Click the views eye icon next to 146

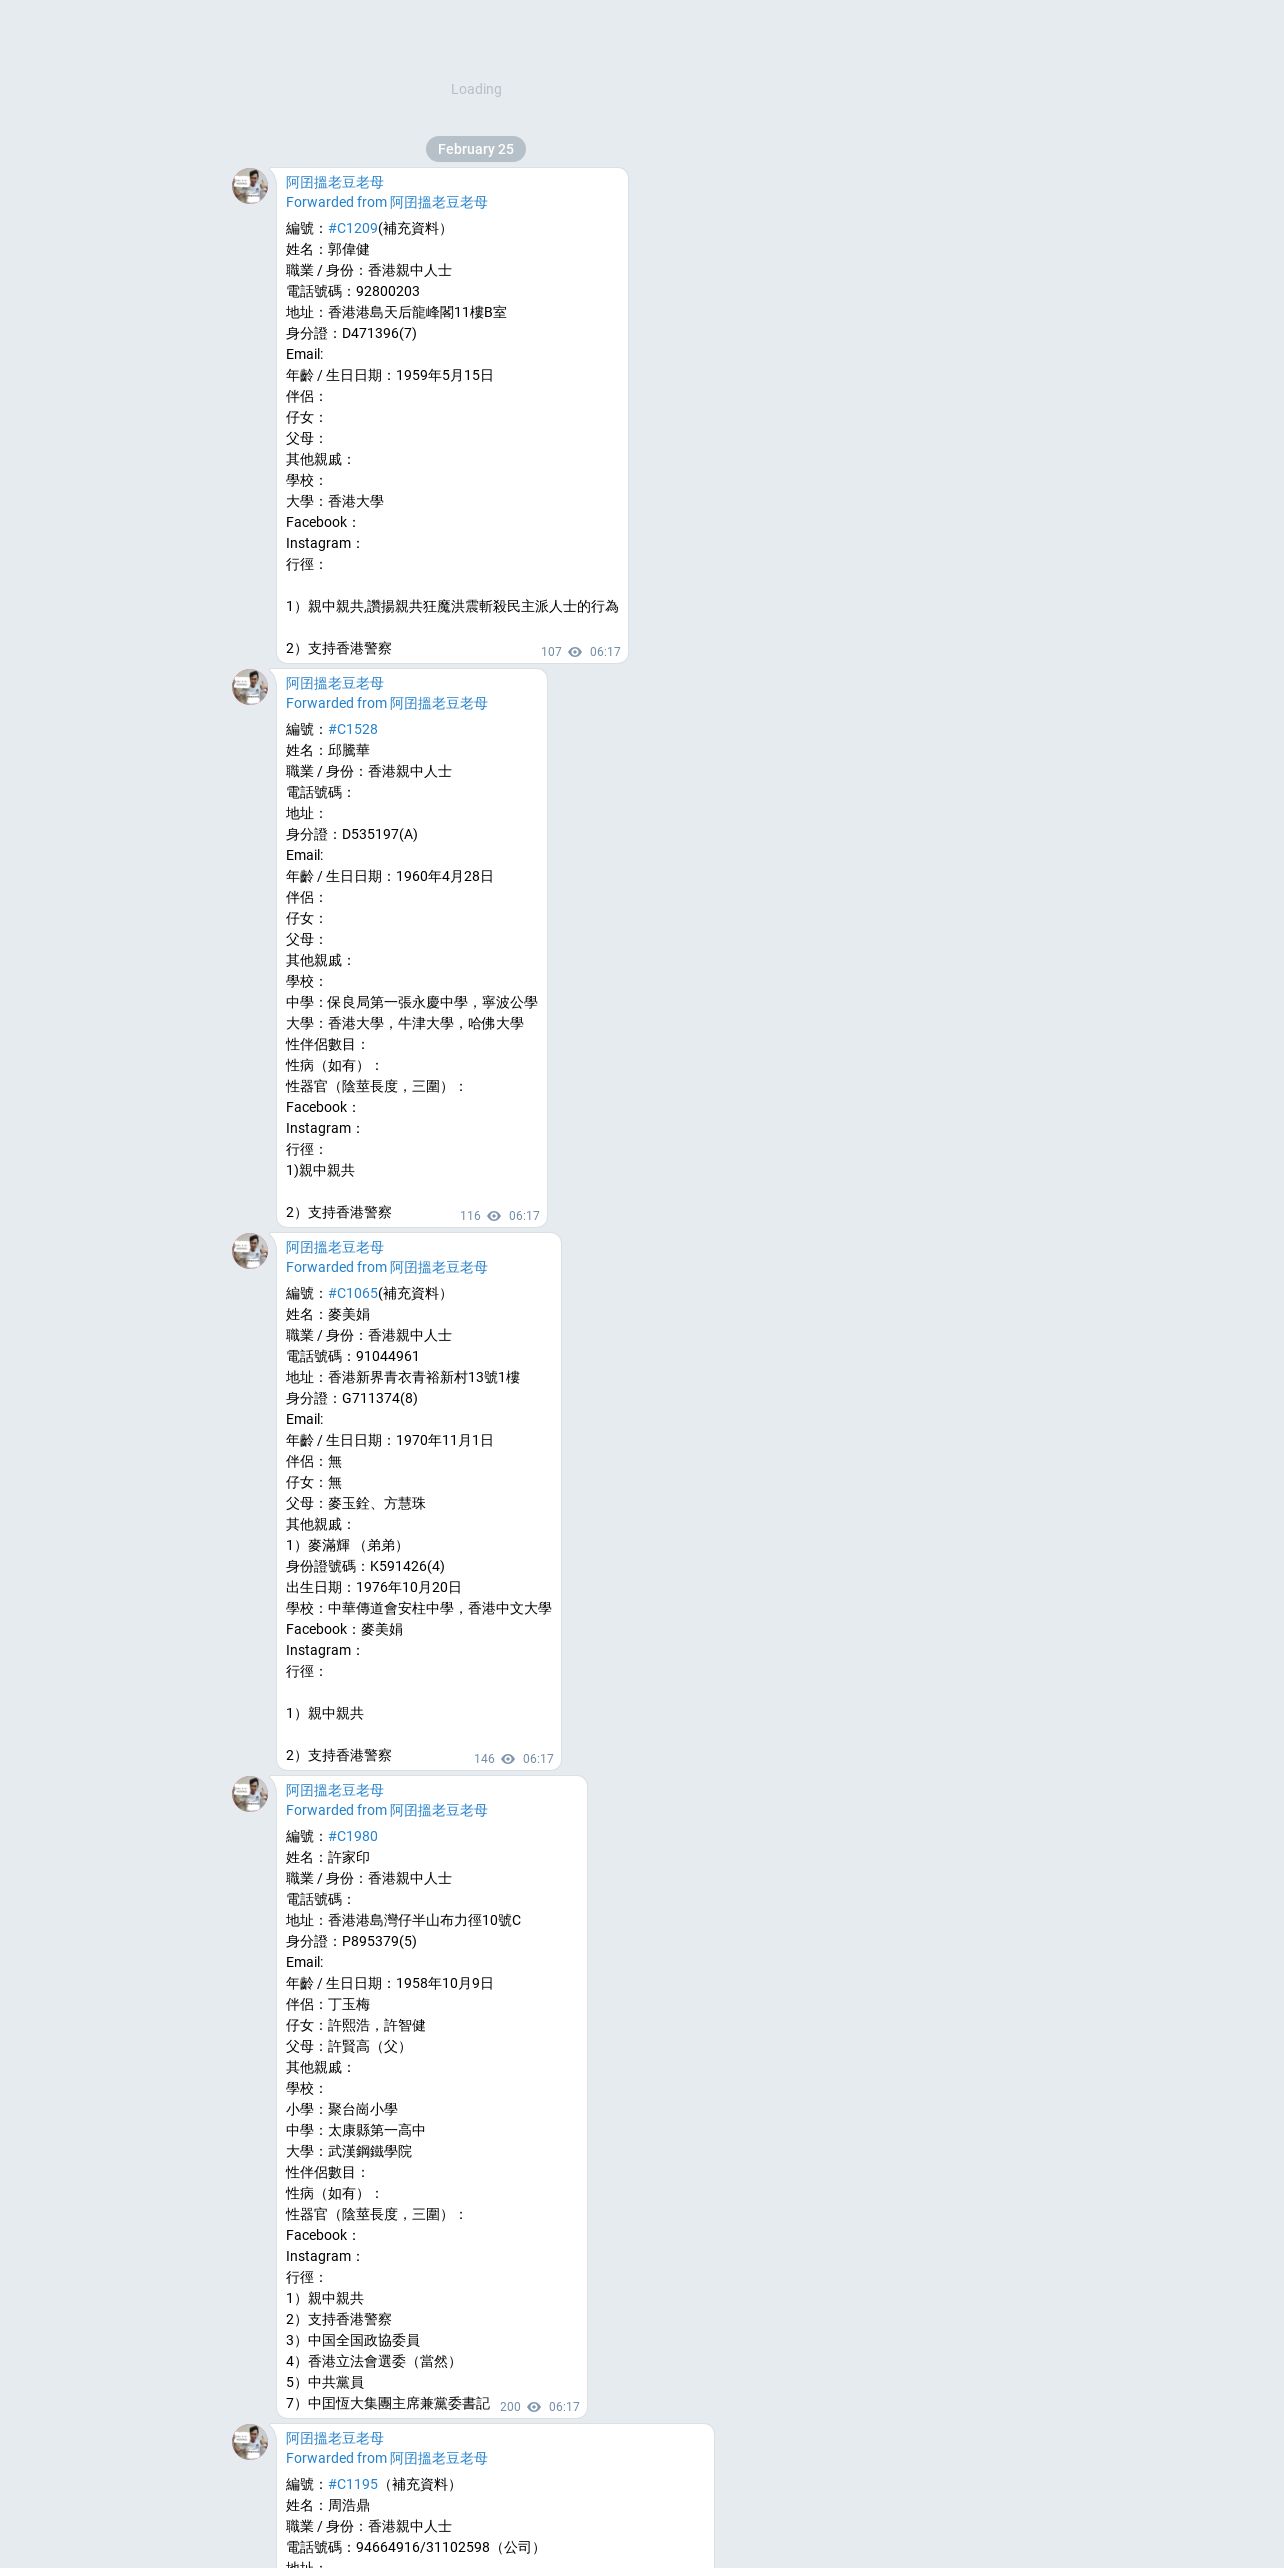pyautogui.click(x=508, y=1759)
